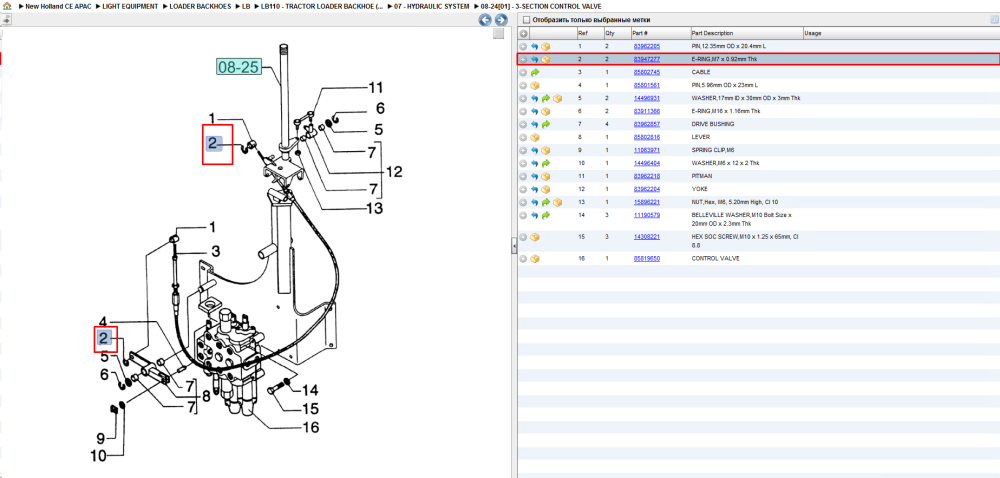The width and height of the screenshot is (1000, 478).
Task: Select 'CONTROL VALVE' description text
Action: (x=716, y=259)
